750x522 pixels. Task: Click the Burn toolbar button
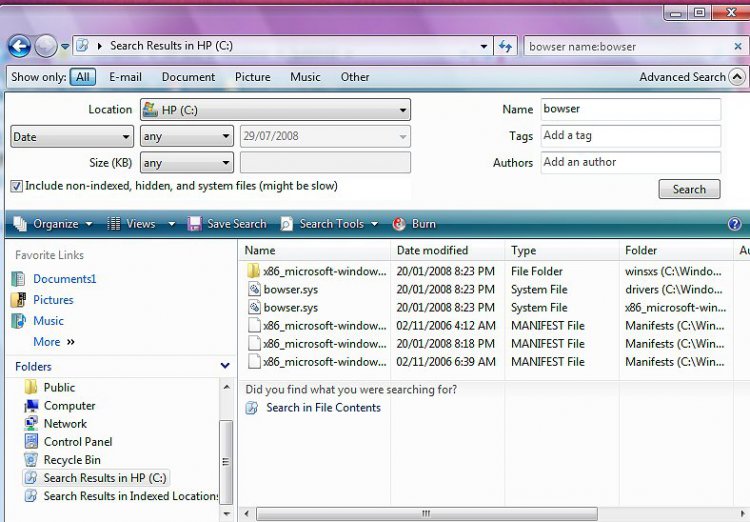(x=414, y=224)
